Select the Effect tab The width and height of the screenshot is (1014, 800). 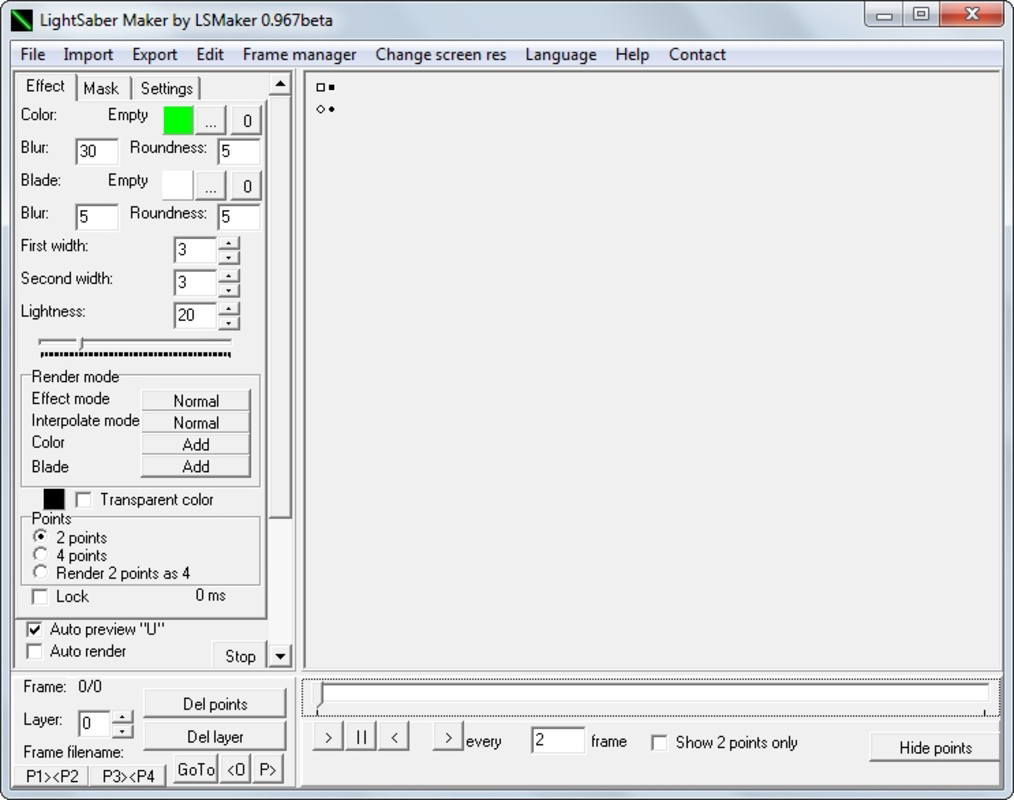point(45,86)
